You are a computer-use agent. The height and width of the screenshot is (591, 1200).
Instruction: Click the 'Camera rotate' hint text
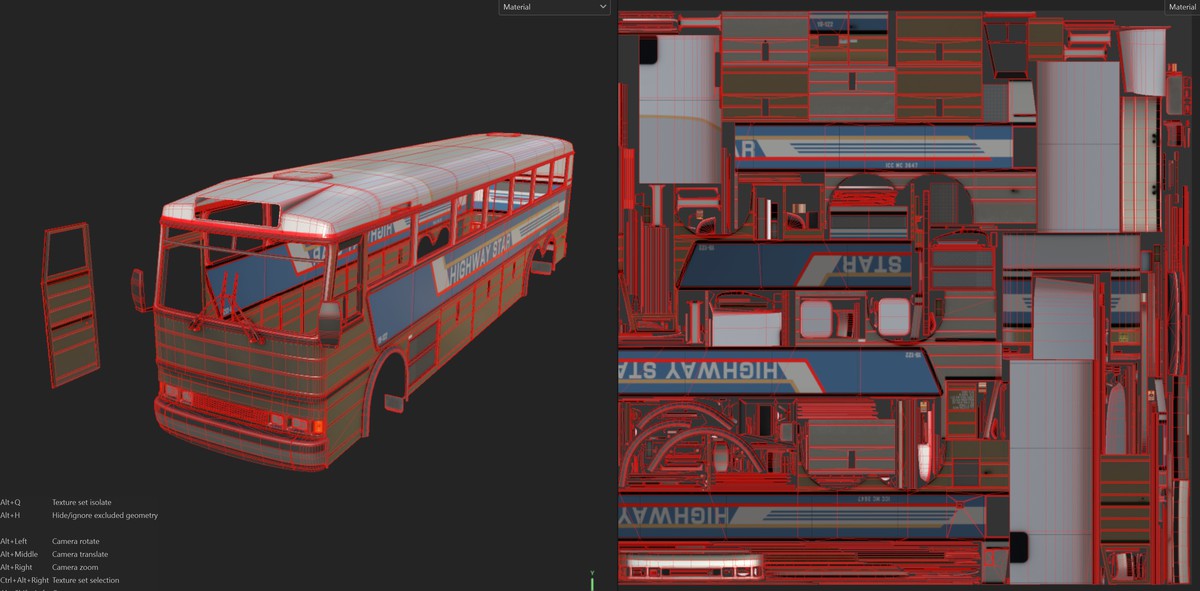76,541
